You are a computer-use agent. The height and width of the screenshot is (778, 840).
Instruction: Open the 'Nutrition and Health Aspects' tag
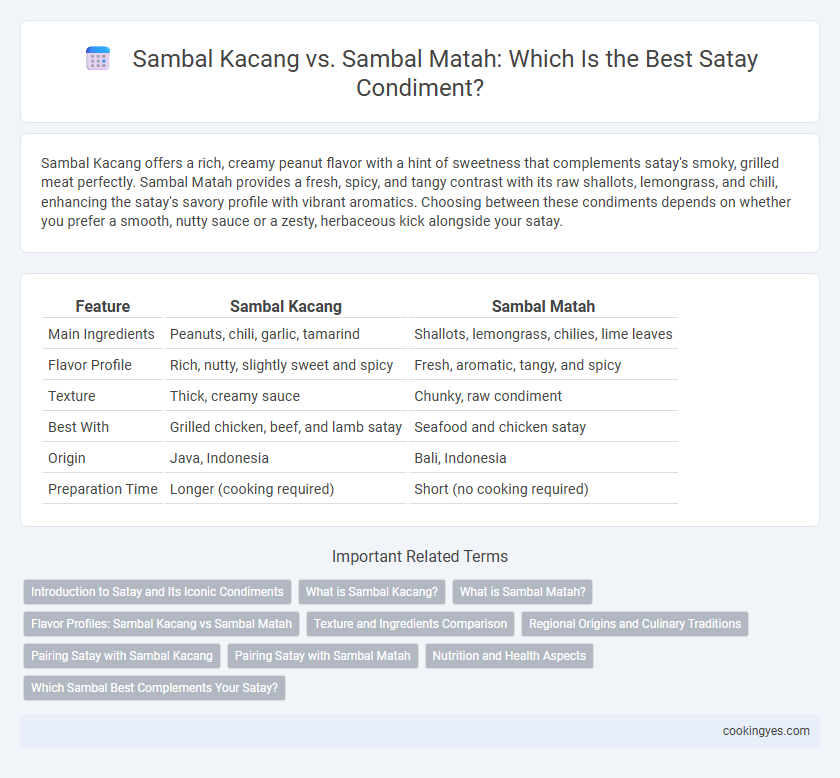pyautogui.click(x=509, y=656)
